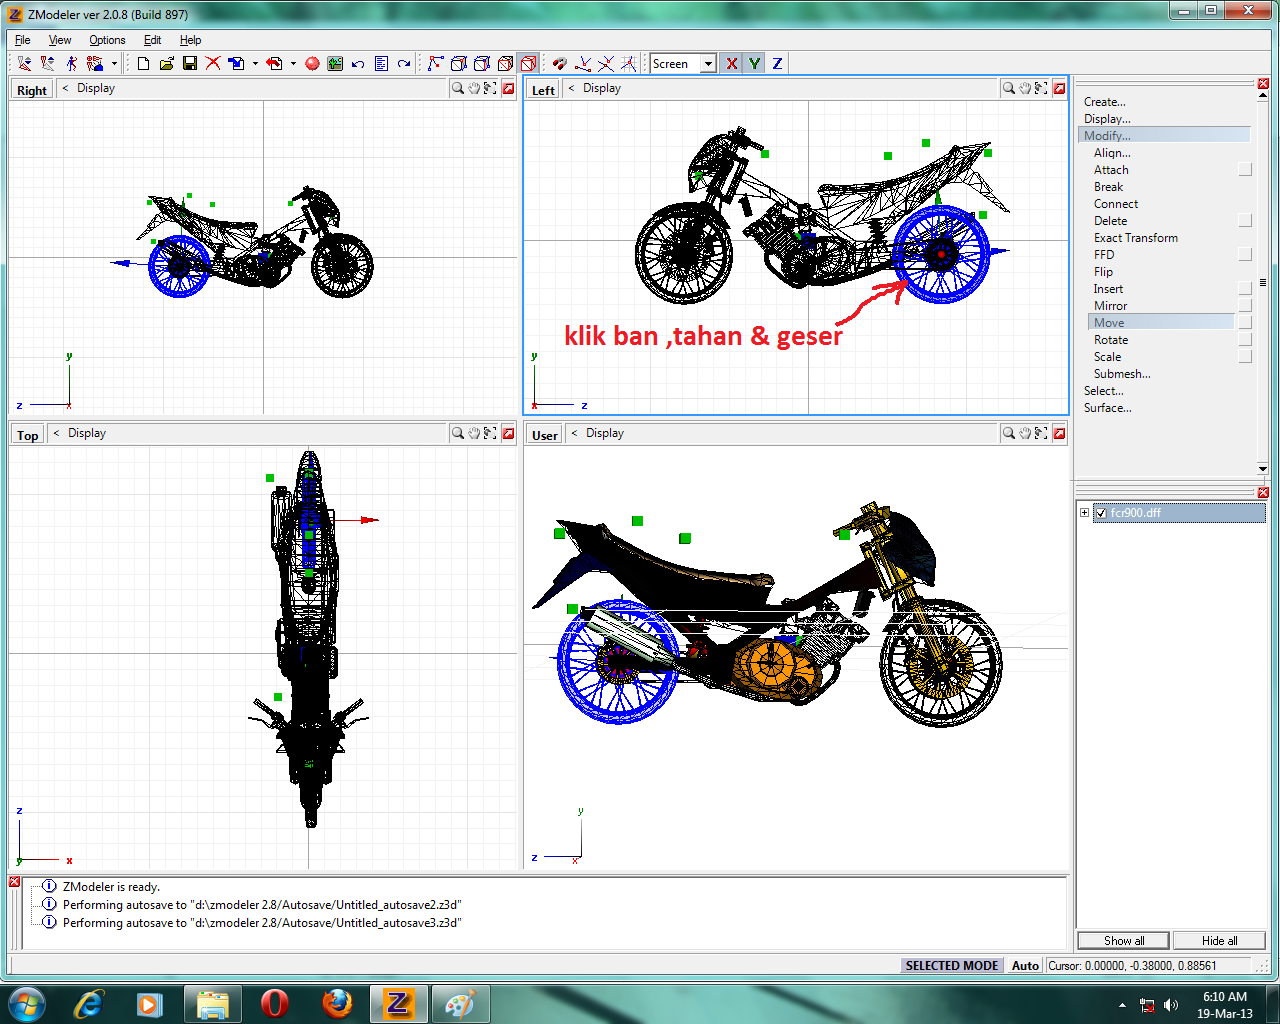Expand the fcr900.dff tree node
Screen dimensions: 1280x1024
(x=1084, y=512)
